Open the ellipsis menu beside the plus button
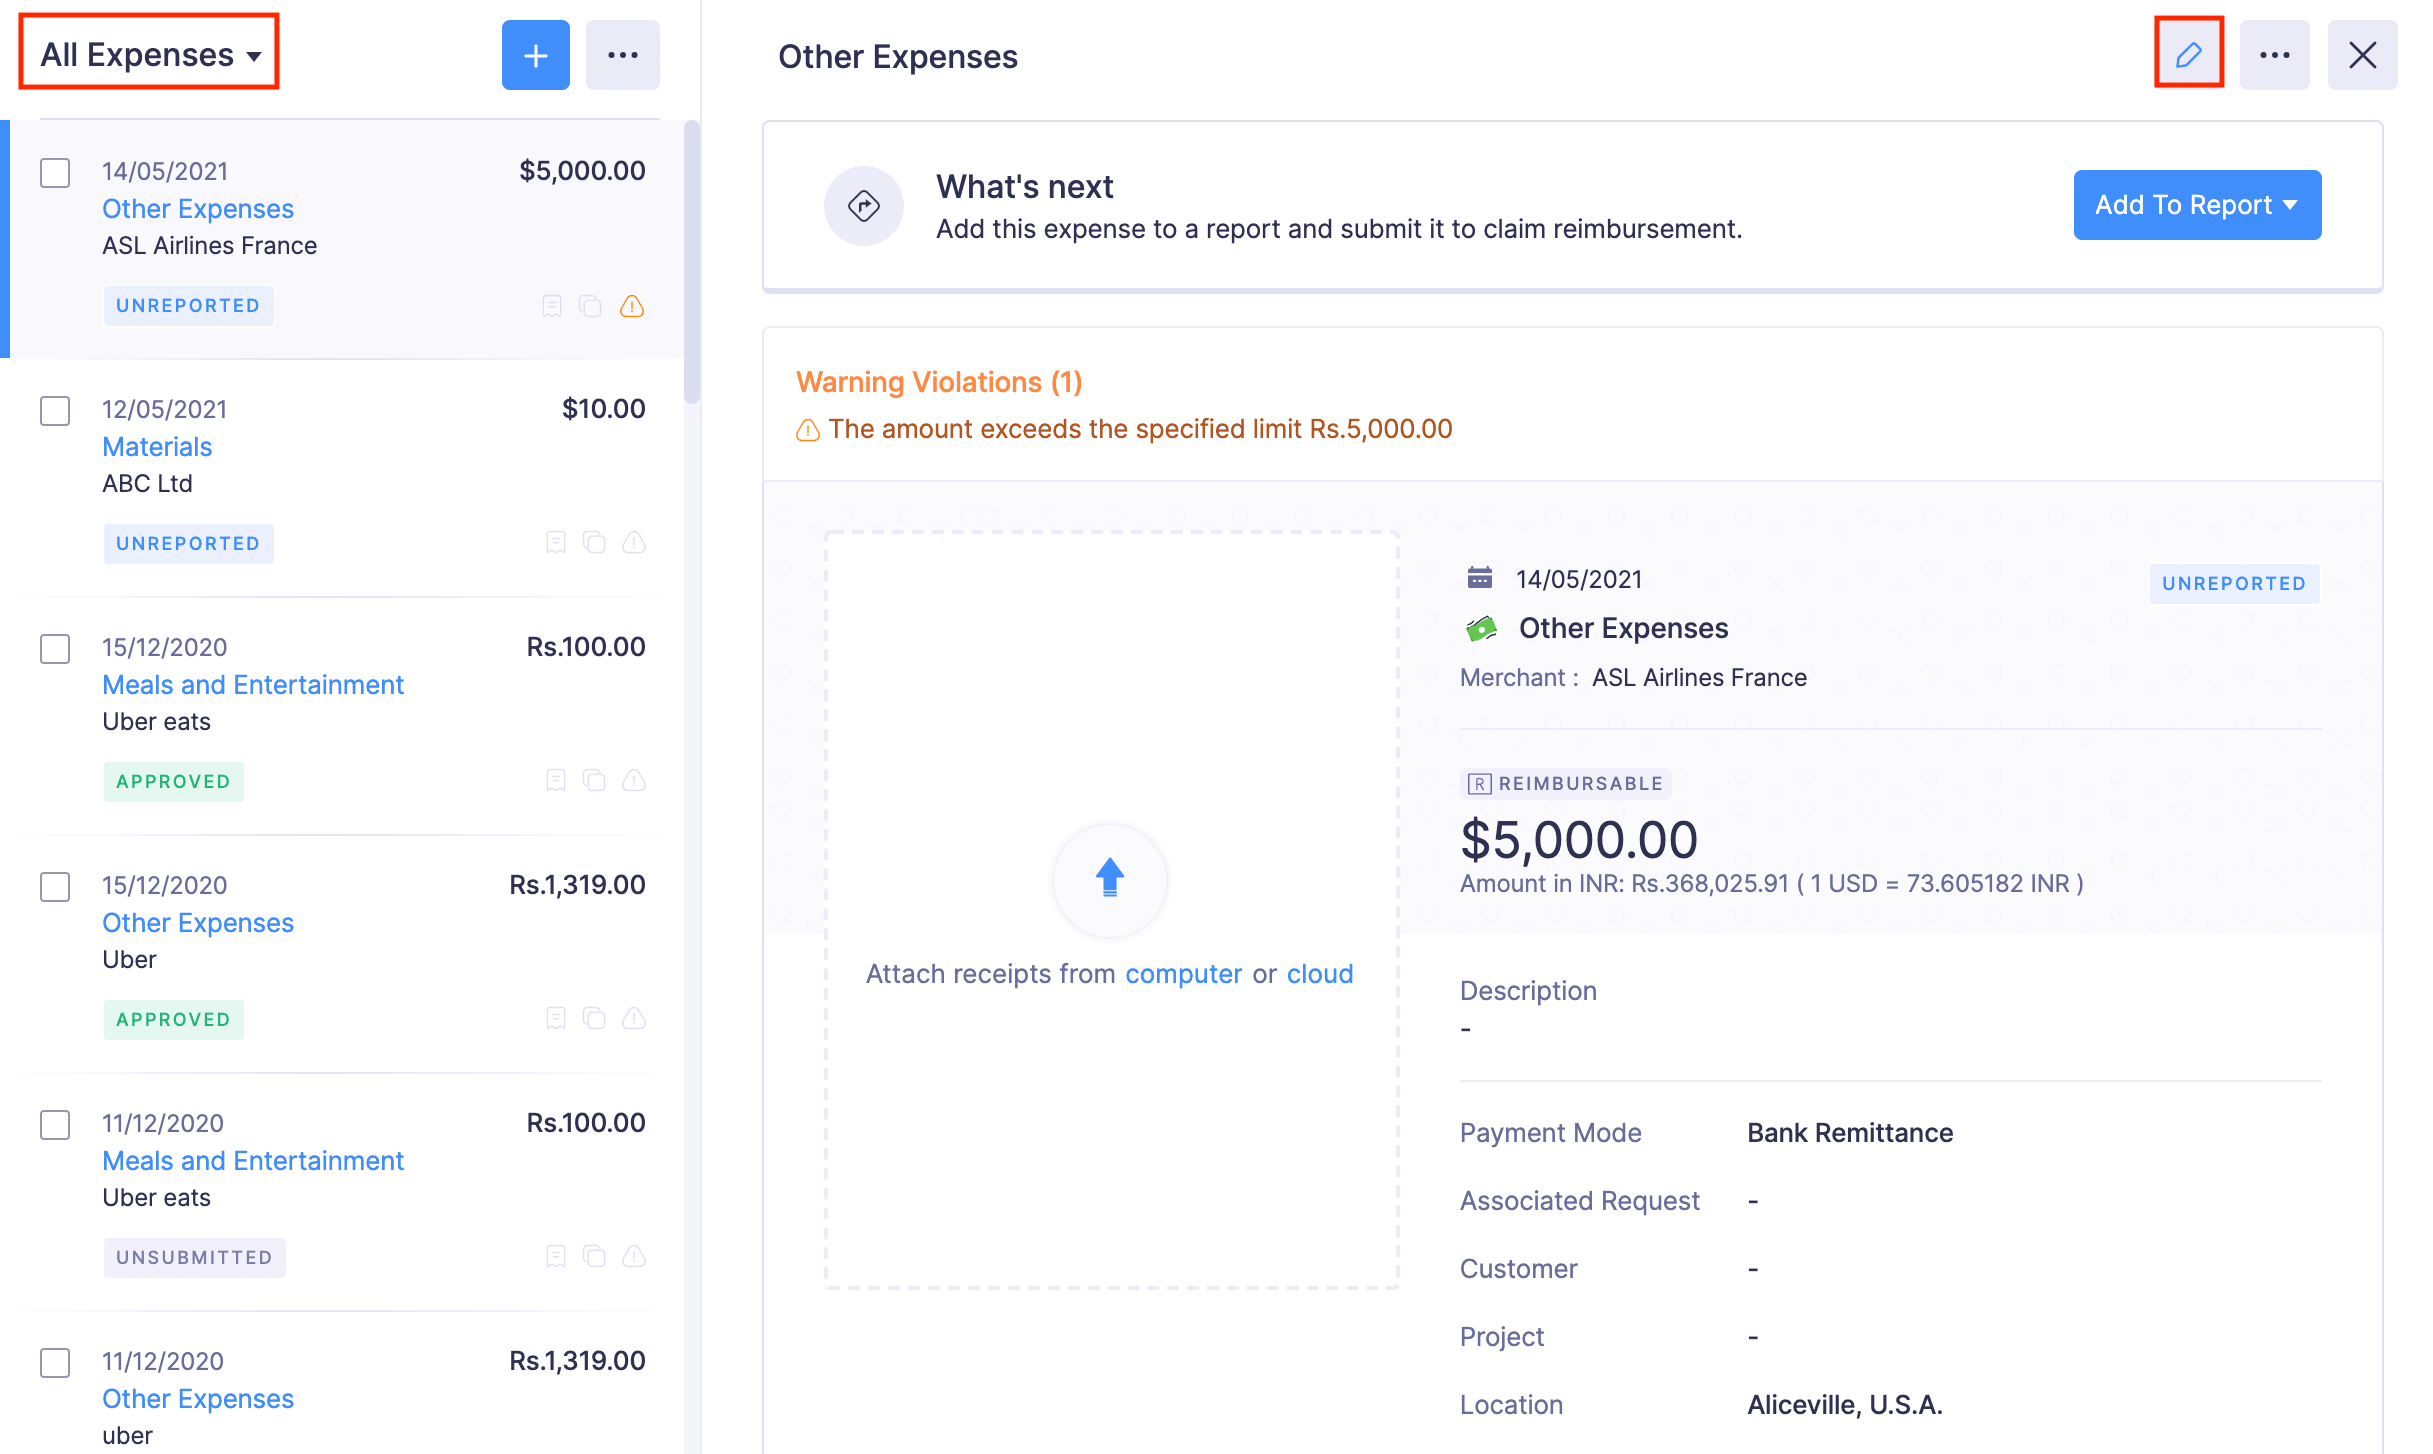2433x1454 pixels. coord(623,55)
